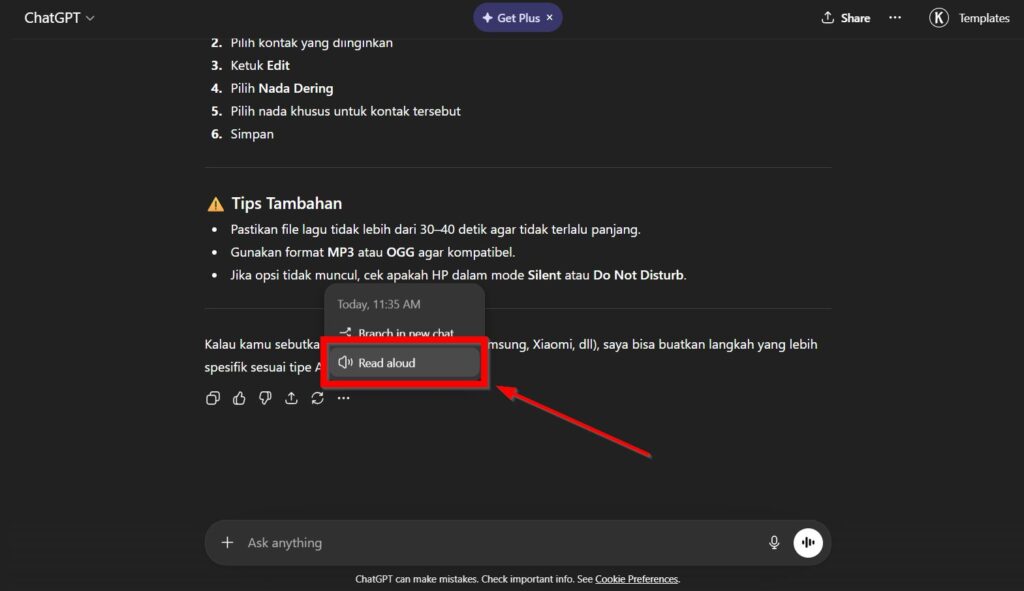Open the Templates panel
This screenshot has height=591, width=1024.
click(x=983, y=17)
